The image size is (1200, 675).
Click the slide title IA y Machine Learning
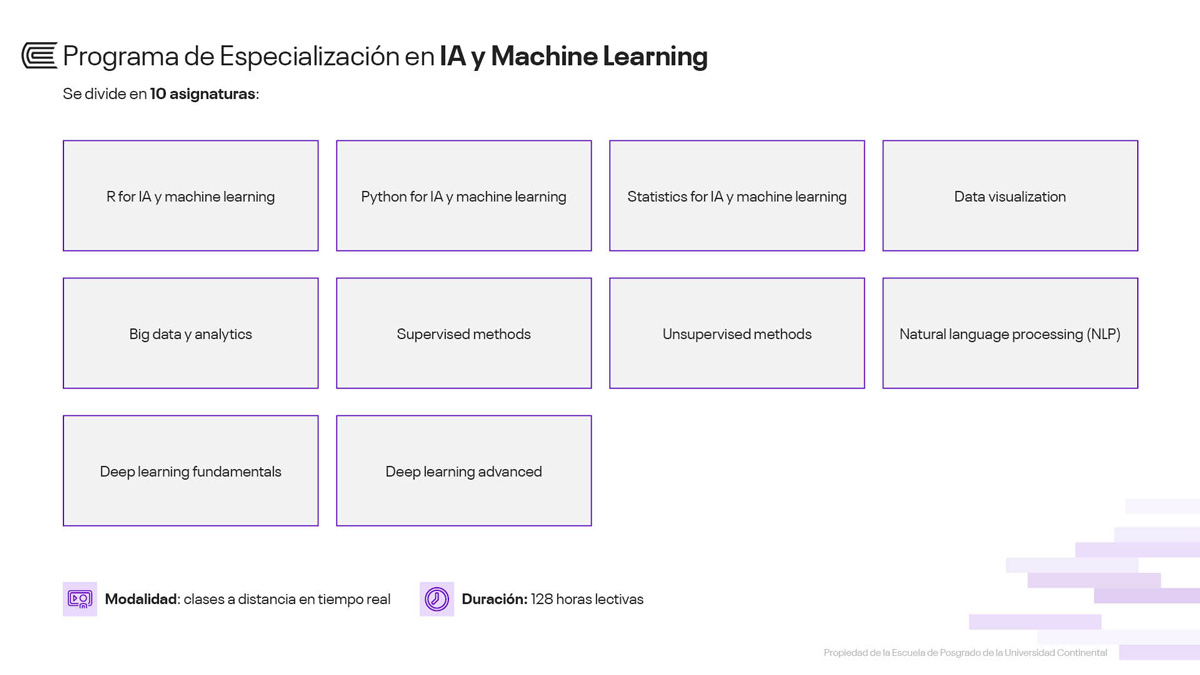(574, 56)
